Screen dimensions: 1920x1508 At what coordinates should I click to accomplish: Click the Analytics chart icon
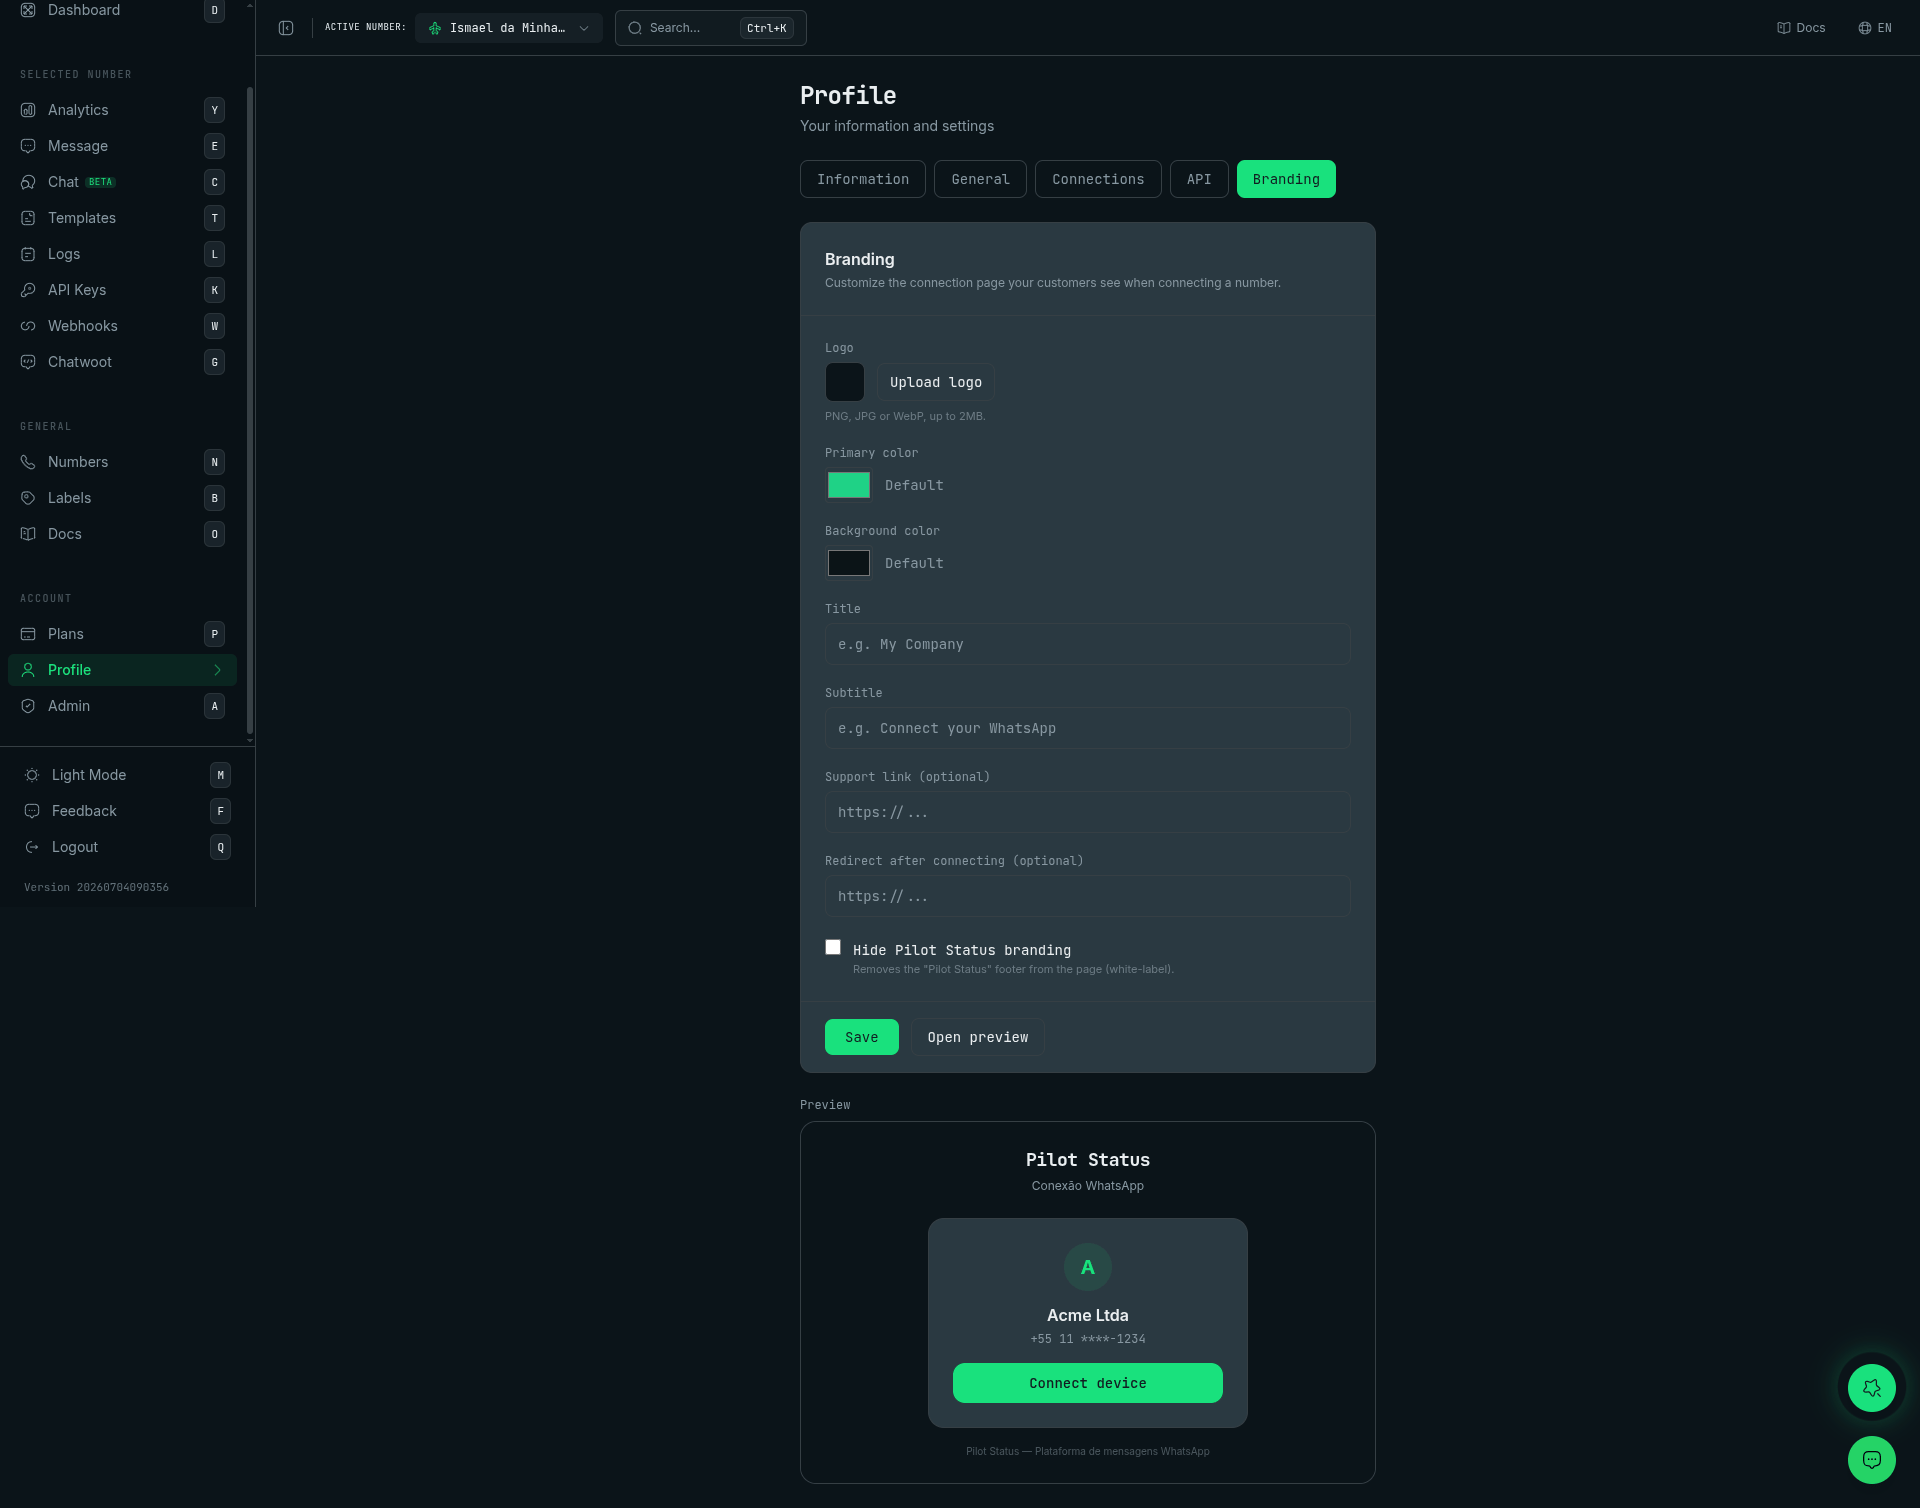(x=28, y=110)
